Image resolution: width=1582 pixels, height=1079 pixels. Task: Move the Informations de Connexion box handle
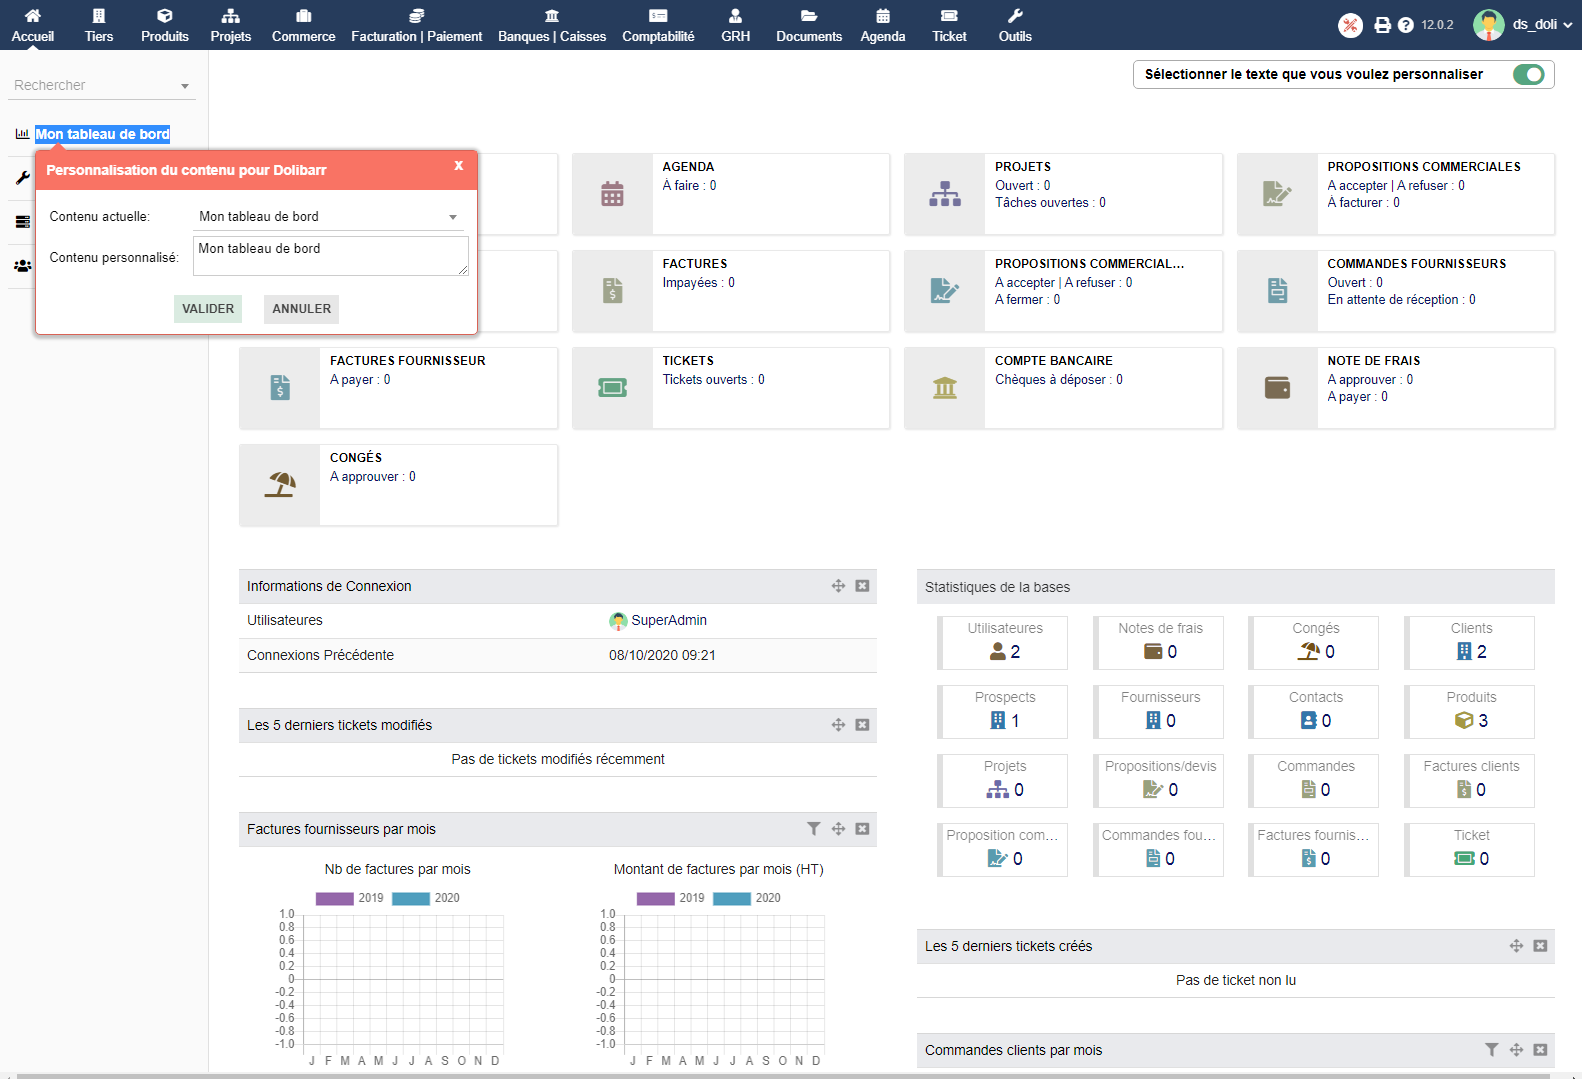(x=838, y=586)
